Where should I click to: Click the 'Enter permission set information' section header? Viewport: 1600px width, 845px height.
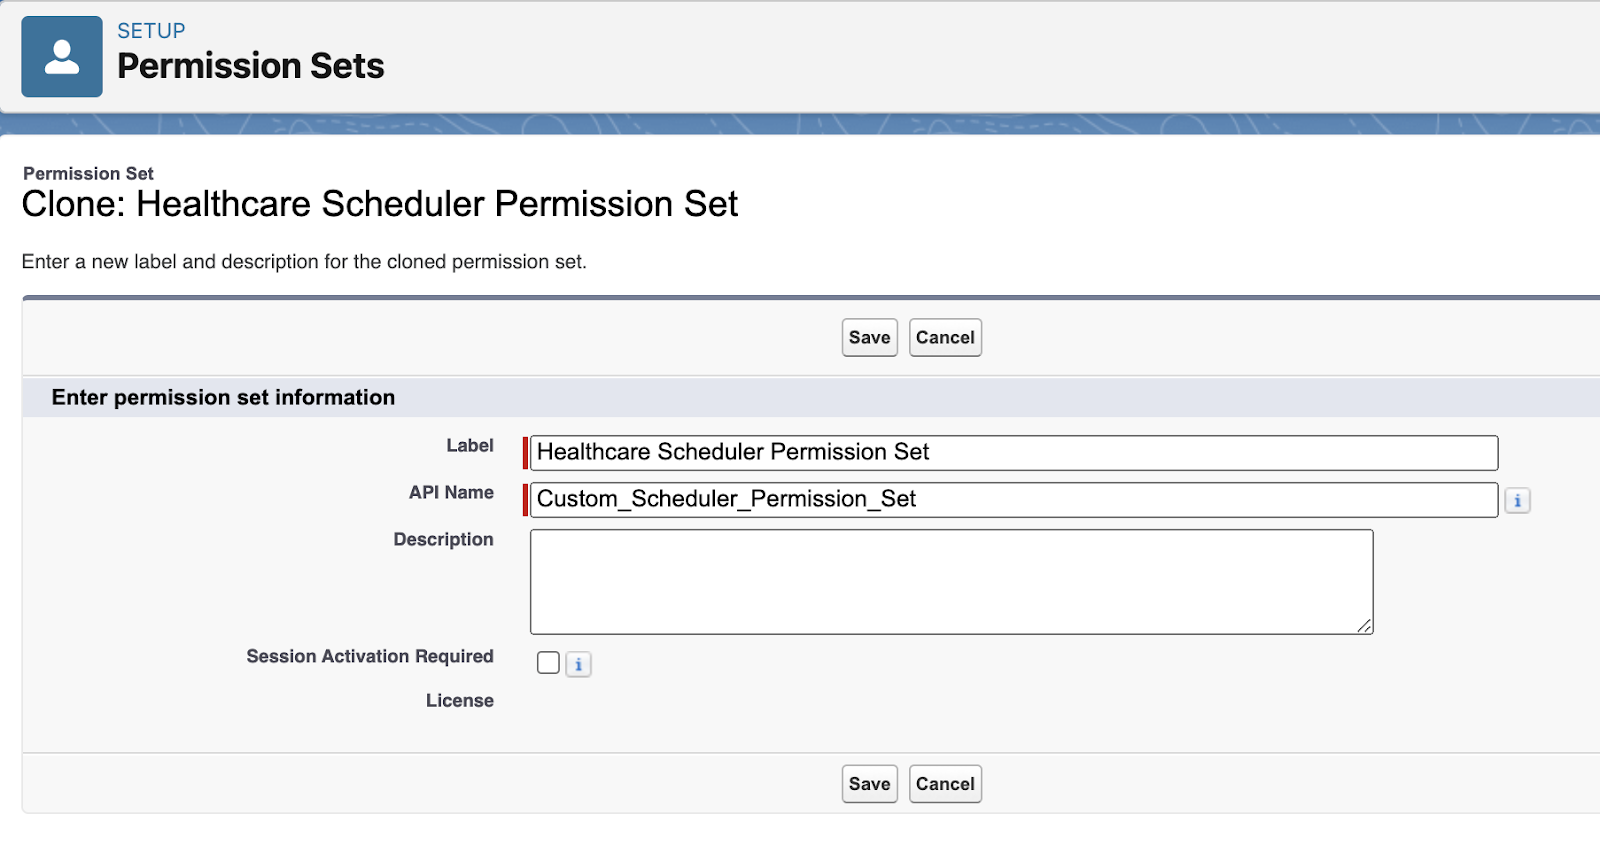click(x=223, y=397)
